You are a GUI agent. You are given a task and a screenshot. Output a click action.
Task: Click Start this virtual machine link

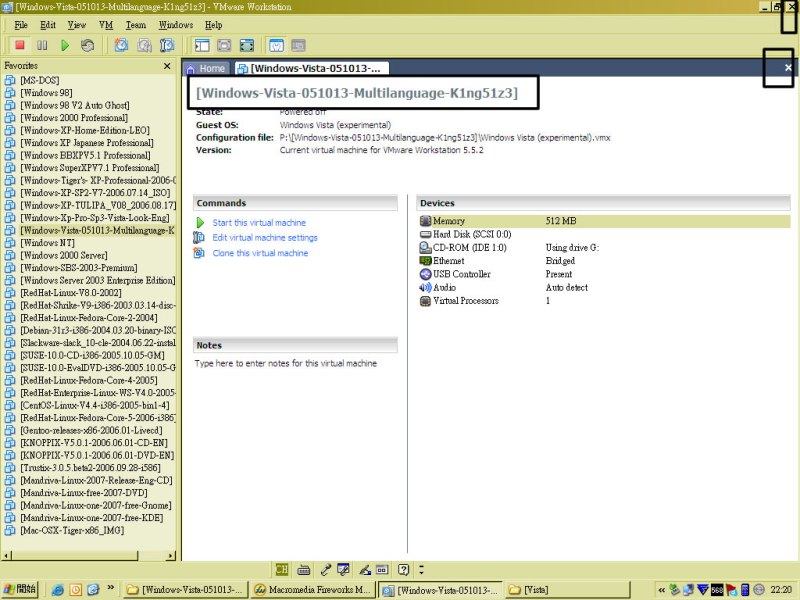[x=259, y=222]
